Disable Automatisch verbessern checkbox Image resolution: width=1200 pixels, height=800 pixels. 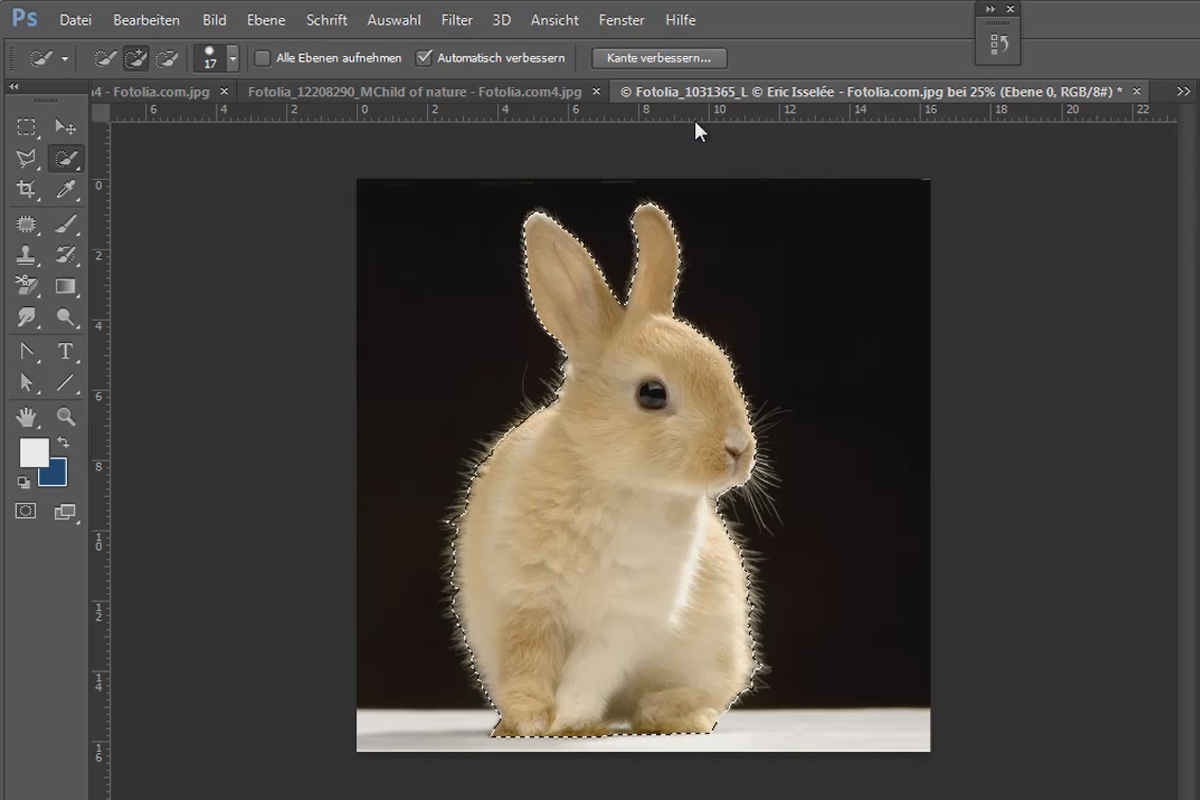click(424, 58)
